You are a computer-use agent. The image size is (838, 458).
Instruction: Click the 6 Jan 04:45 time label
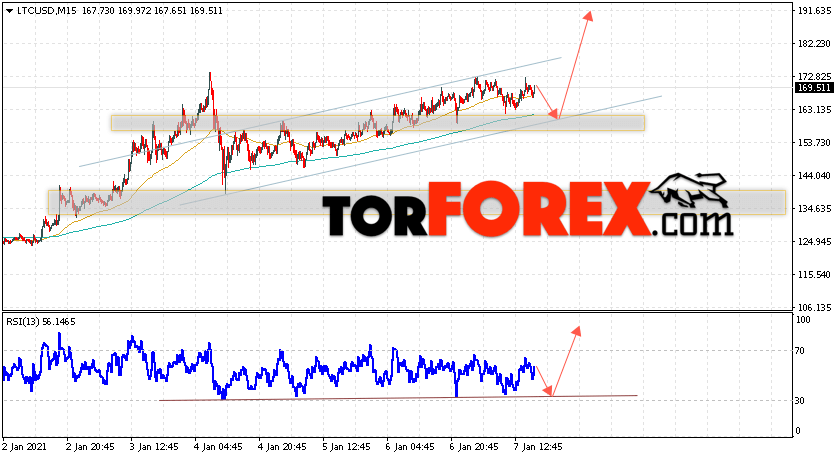pyautogui.click(x=410, y=447)
